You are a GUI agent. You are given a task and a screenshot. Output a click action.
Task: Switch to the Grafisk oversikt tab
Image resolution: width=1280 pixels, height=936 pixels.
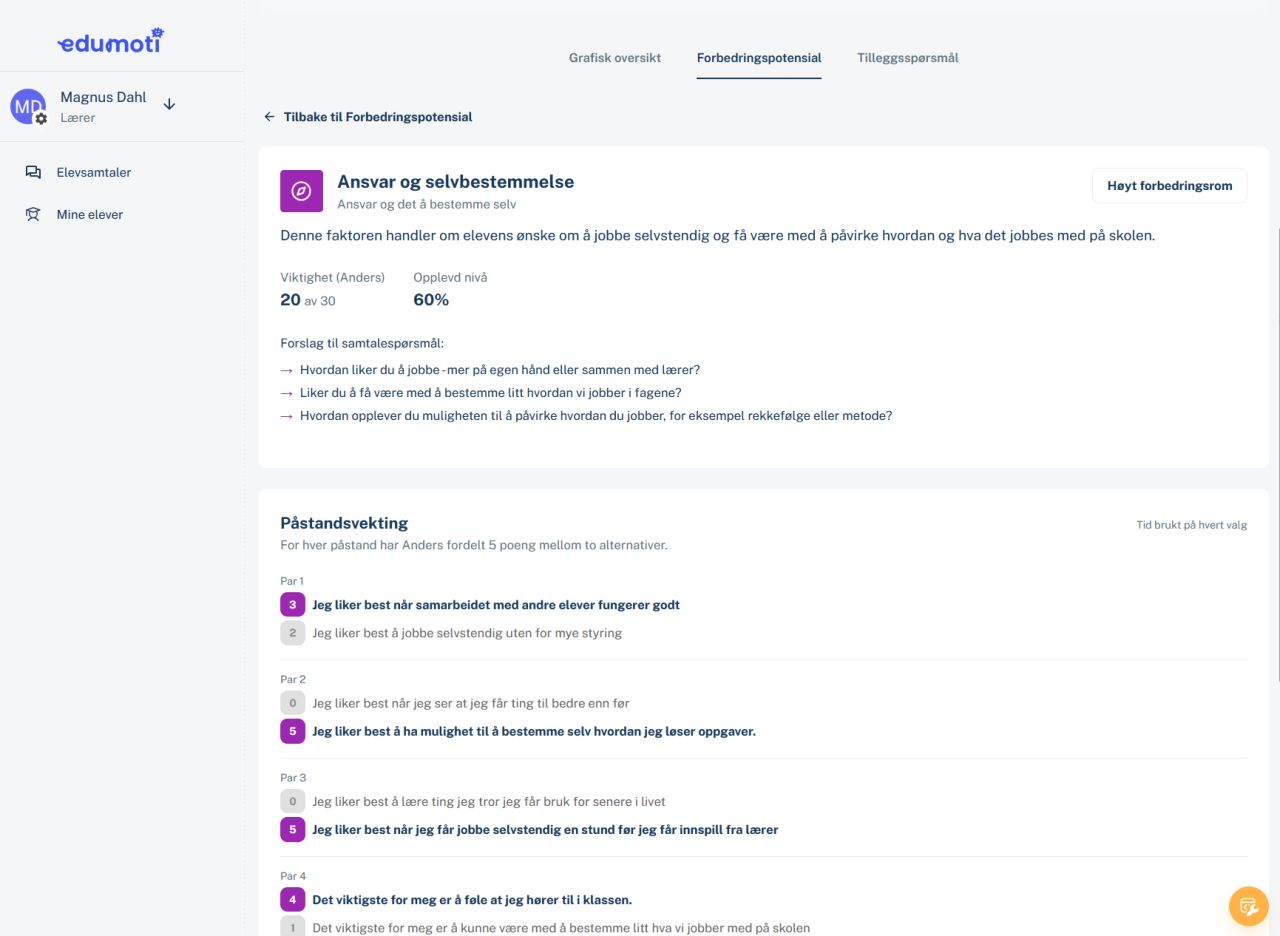coord(615,58)
